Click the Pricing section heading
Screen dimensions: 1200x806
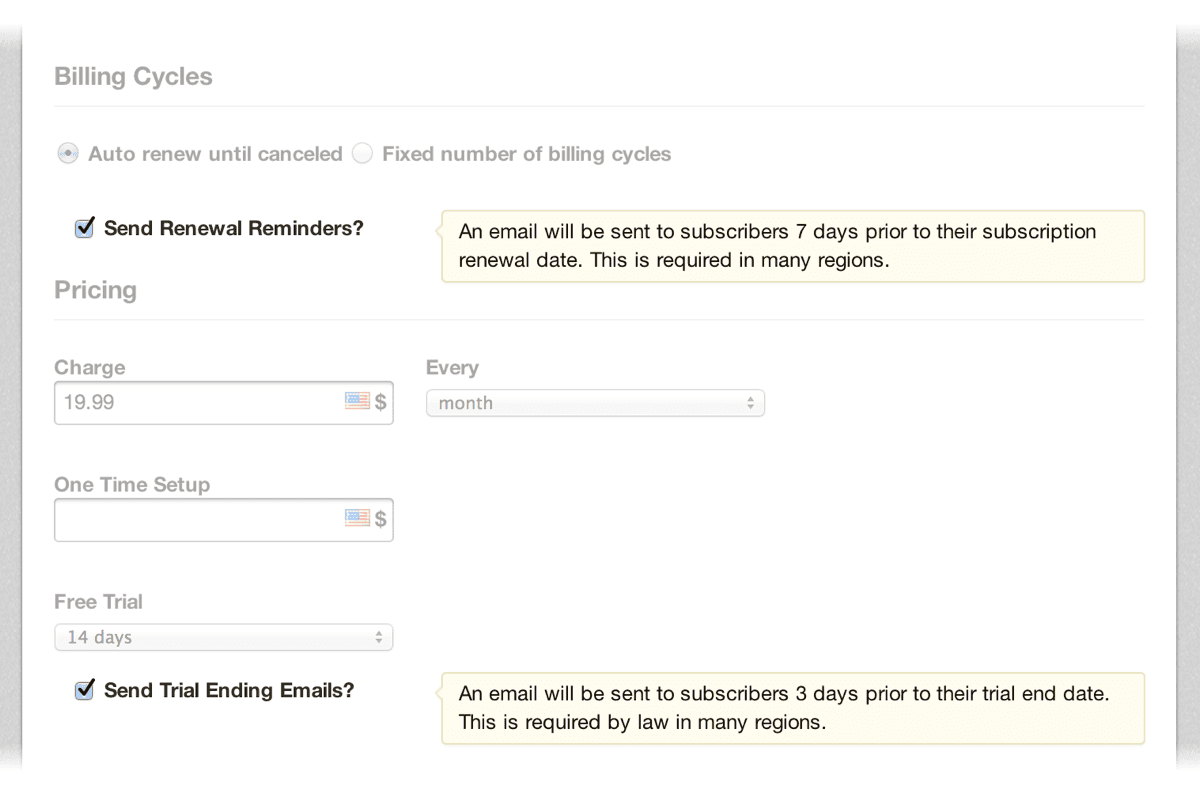coord(95,290)
